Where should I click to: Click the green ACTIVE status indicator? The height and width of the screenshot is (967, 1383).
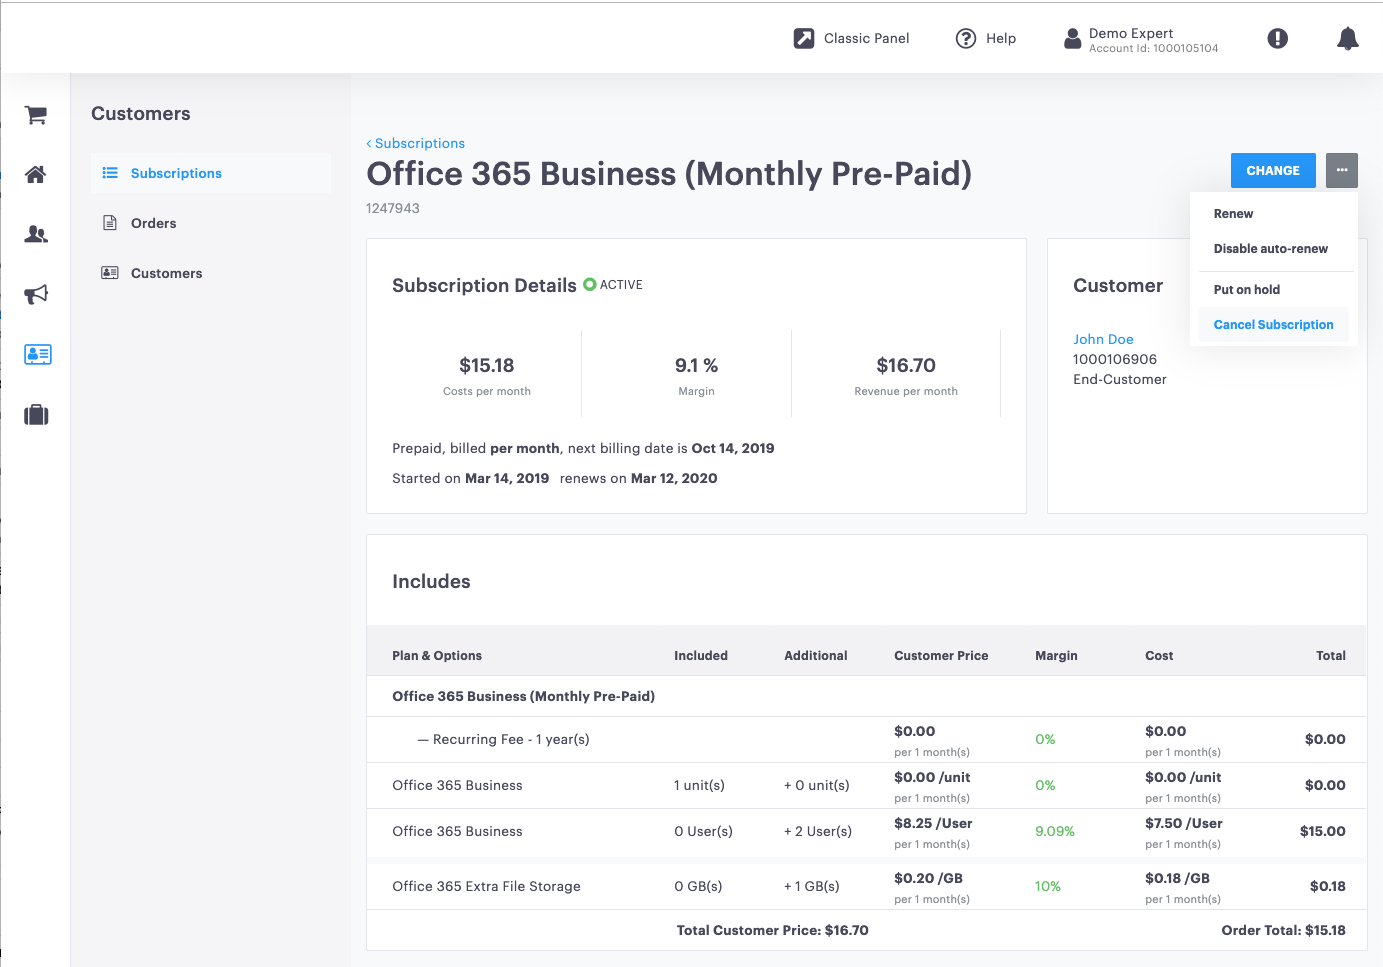(590, 285)
